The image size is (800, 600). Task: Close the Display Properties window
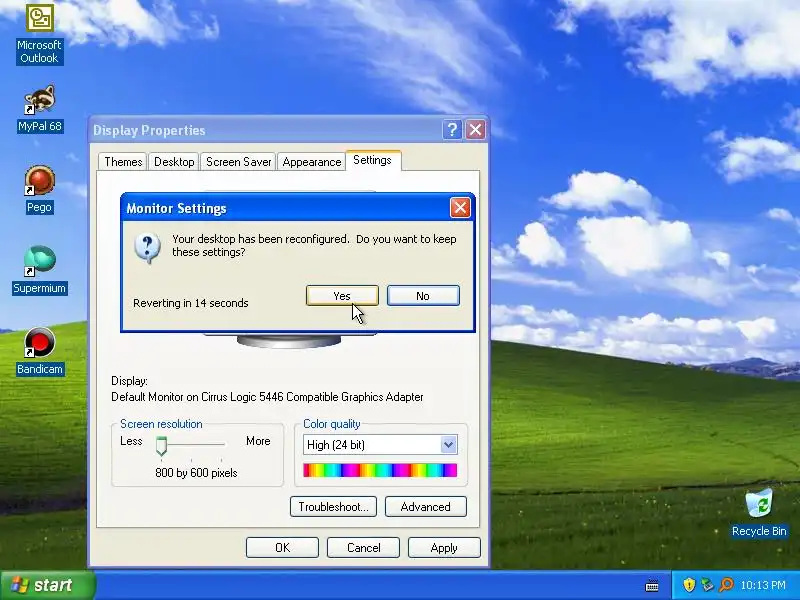[476, 130]
